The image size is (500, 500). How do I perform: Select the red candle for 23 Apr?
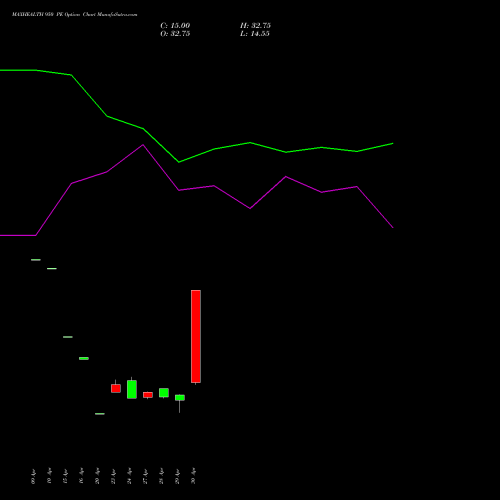(x=116, y=388)
